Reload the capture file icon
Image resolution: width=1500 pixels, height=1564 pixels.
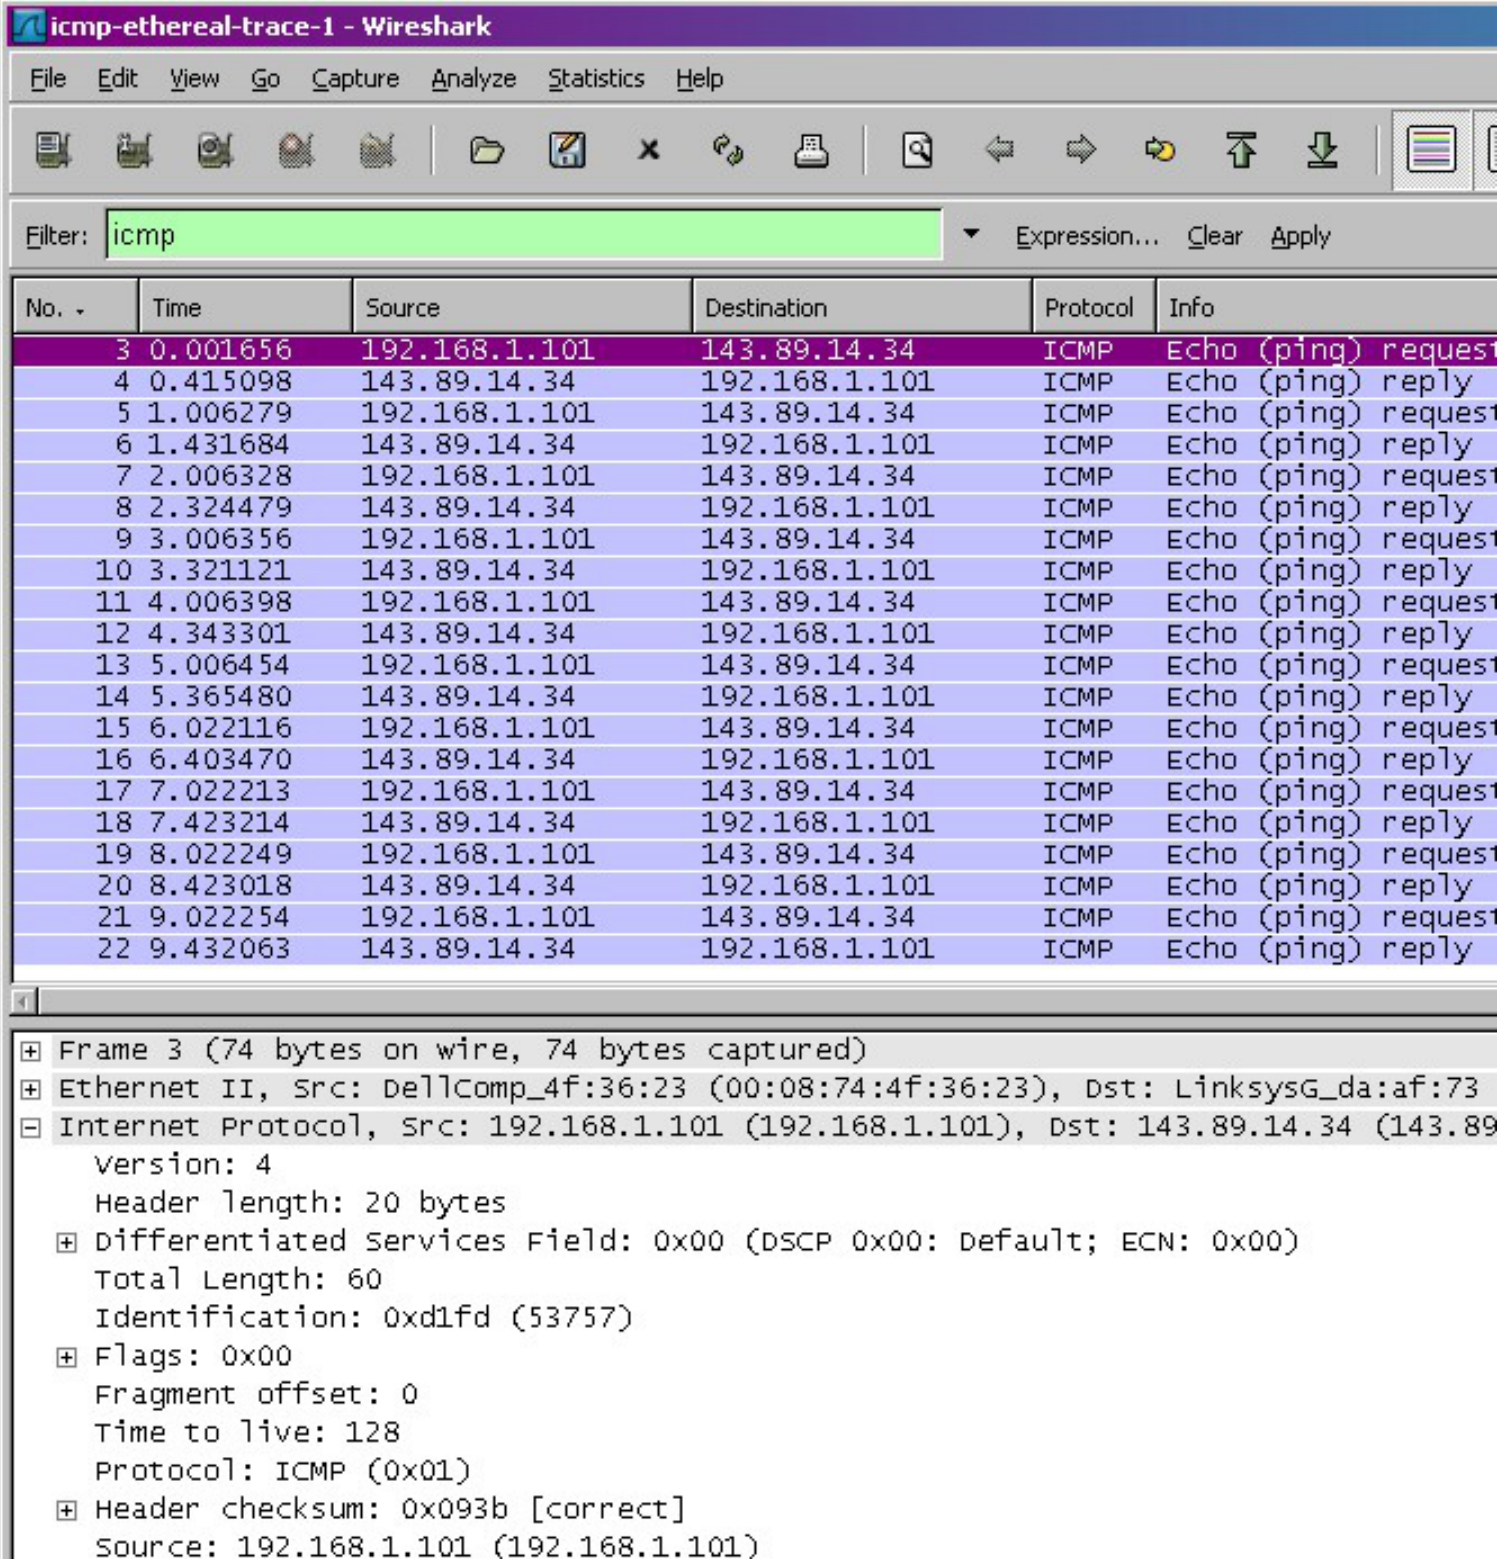click(x=728, y=151)
